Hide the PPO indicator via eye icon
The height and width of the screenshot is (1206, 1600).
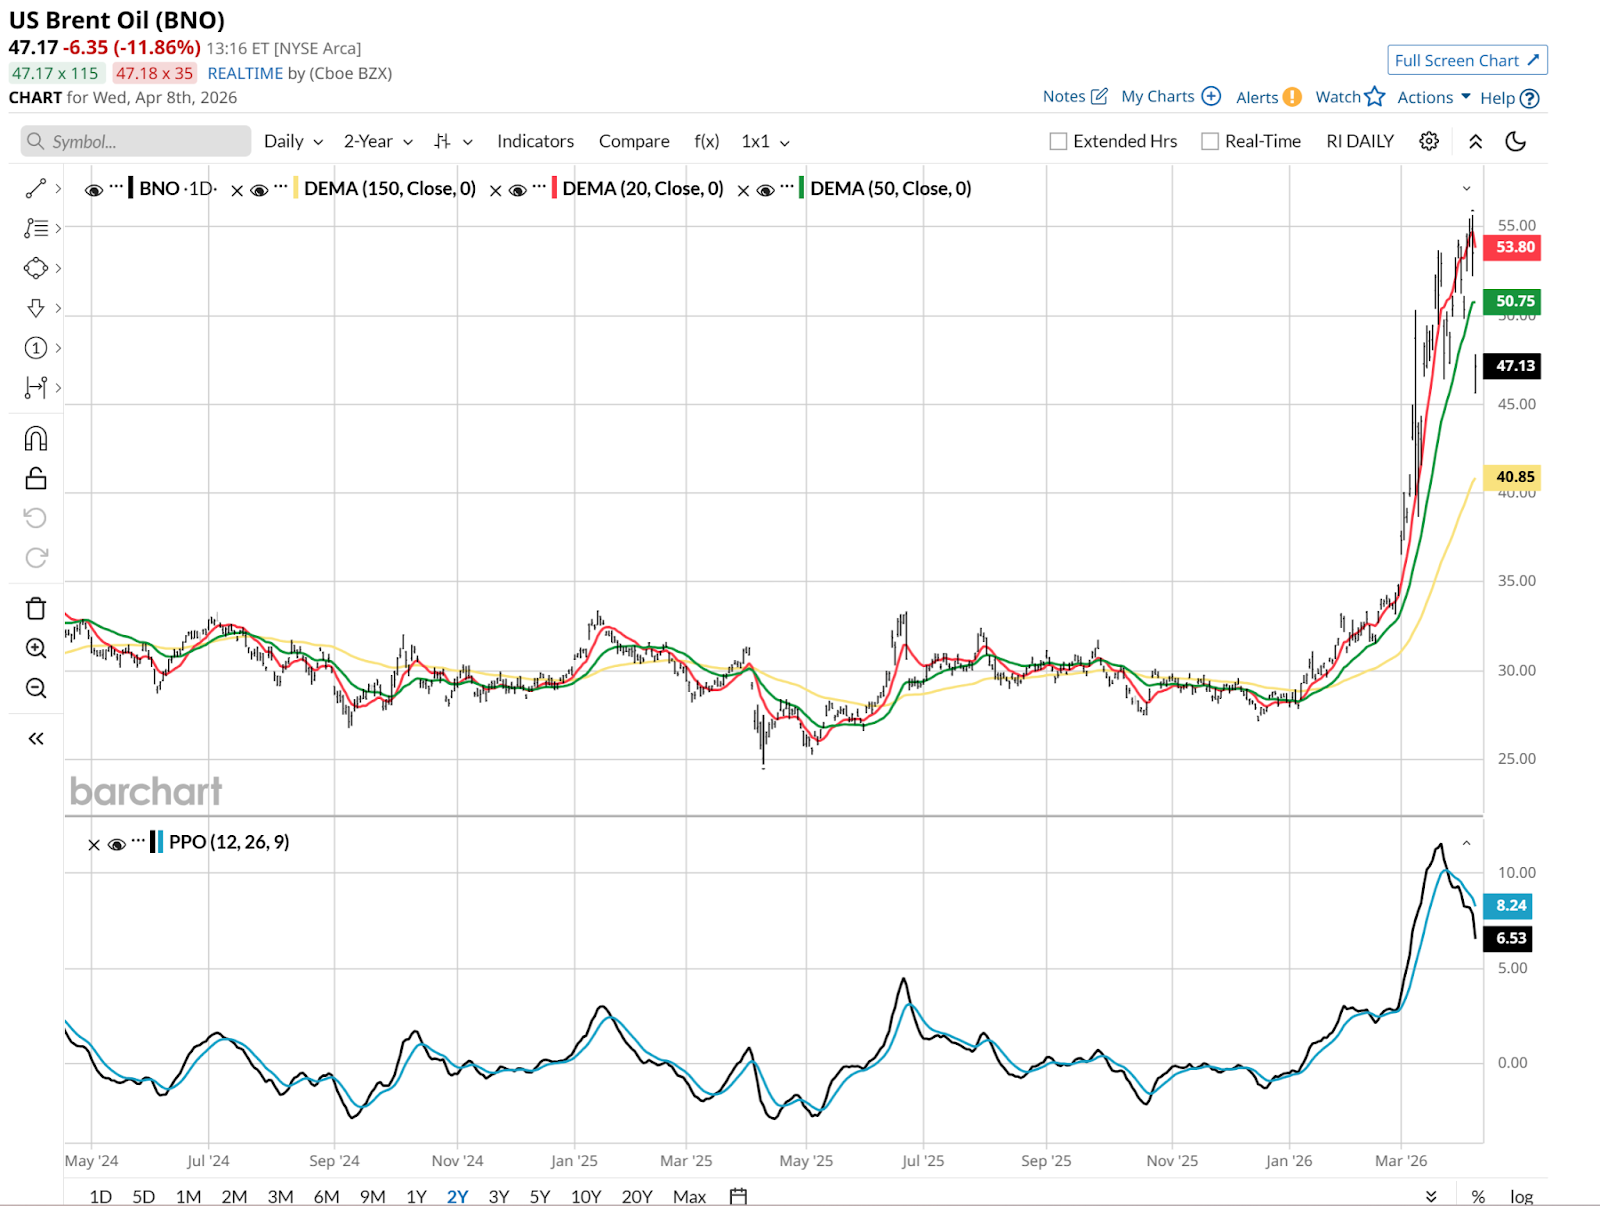click(116, 845)
